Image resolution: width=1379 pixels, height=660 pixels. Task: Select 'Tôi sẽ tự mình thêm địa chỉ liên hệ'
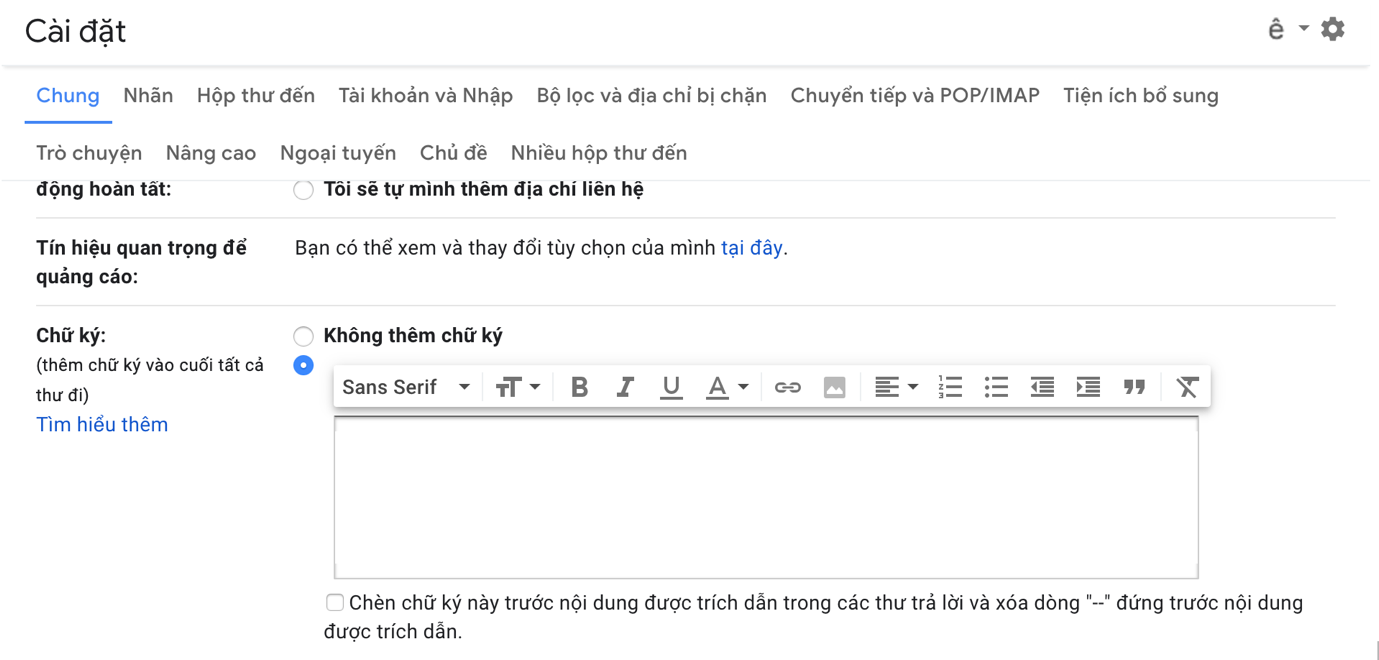coord(303,189)
